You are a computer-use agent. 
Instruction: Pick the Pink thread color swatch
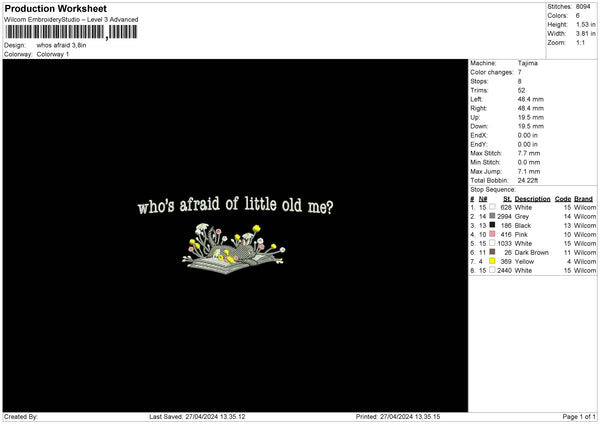492,234
